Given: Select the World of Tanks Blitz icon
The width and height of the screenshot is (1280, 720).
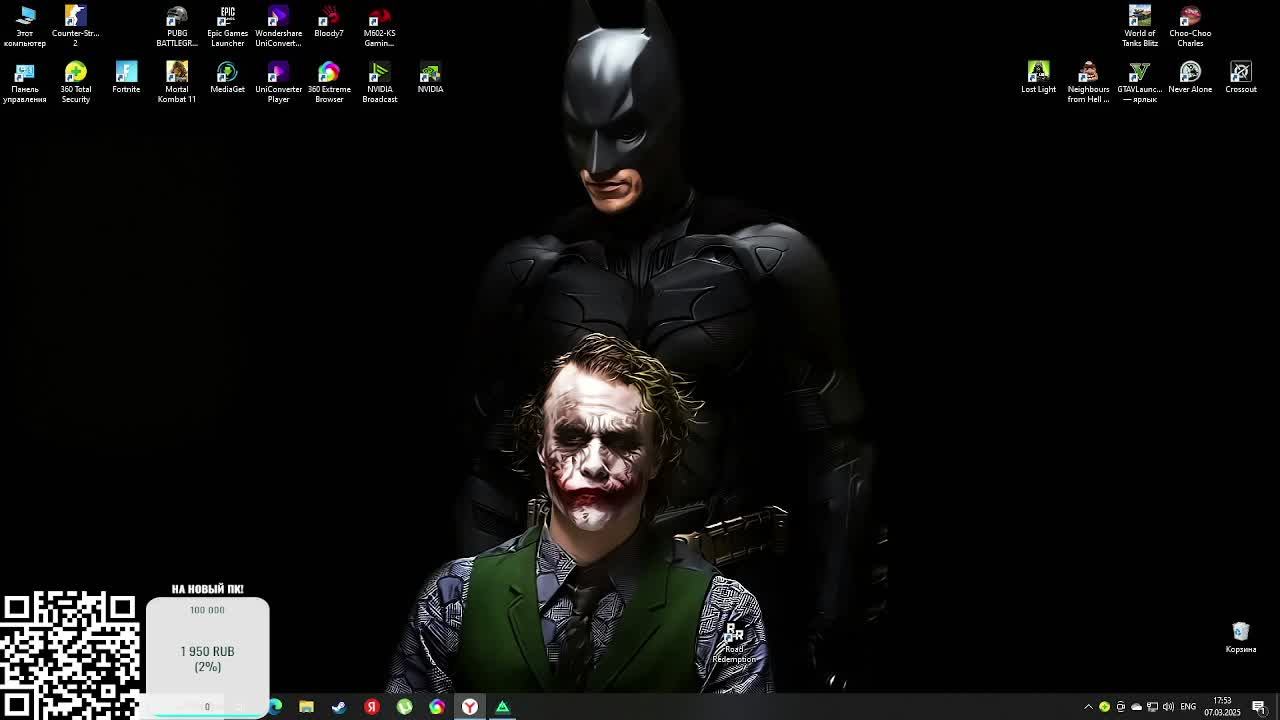Looking at the screenshot, I should [x=1139, y=26].
